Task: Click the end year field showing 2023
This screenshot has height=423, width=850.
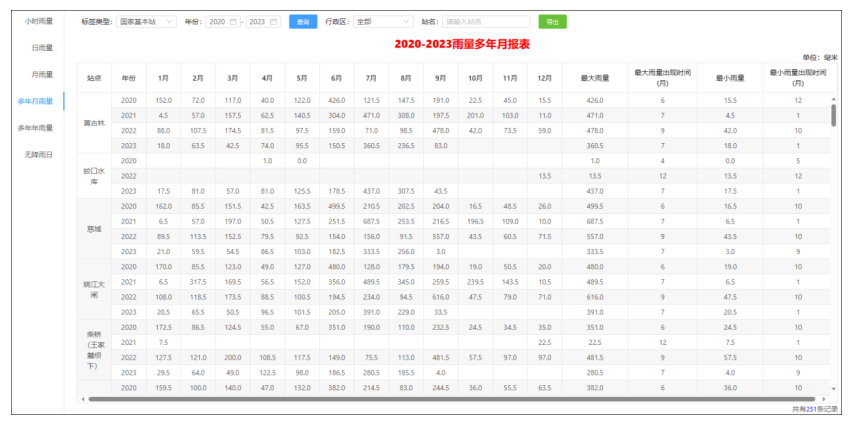Action: [263, 22]
